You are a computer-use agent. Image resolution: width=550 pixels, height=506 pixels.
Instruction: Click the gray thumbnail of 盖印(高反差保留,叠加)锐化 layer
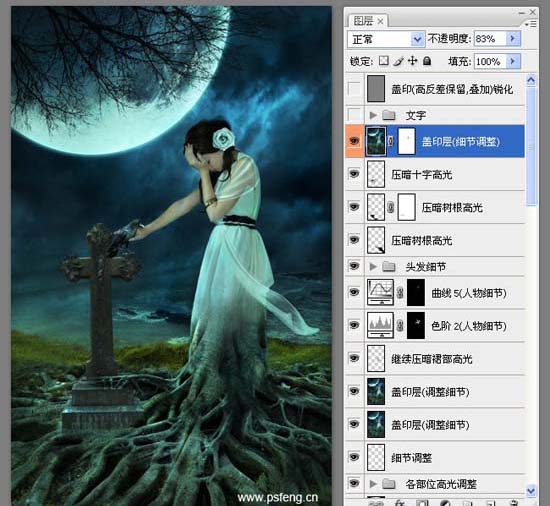376,89
